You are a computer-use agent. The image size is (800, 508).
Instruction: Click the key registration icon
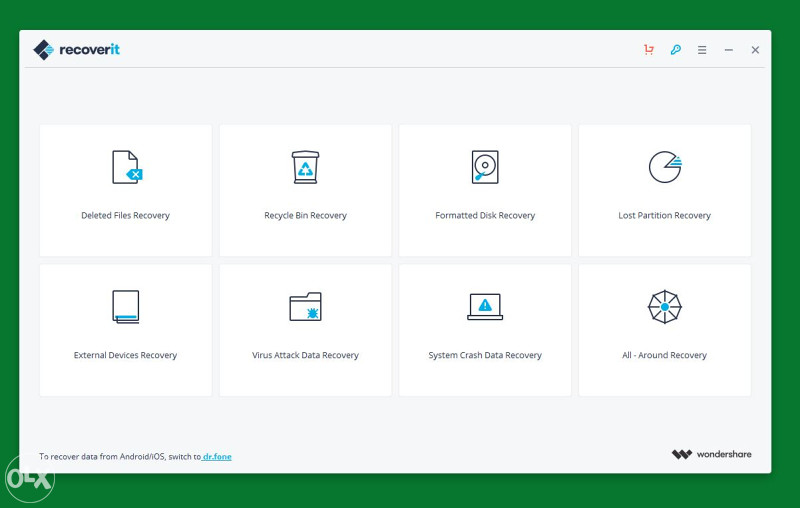pos(676,49)
